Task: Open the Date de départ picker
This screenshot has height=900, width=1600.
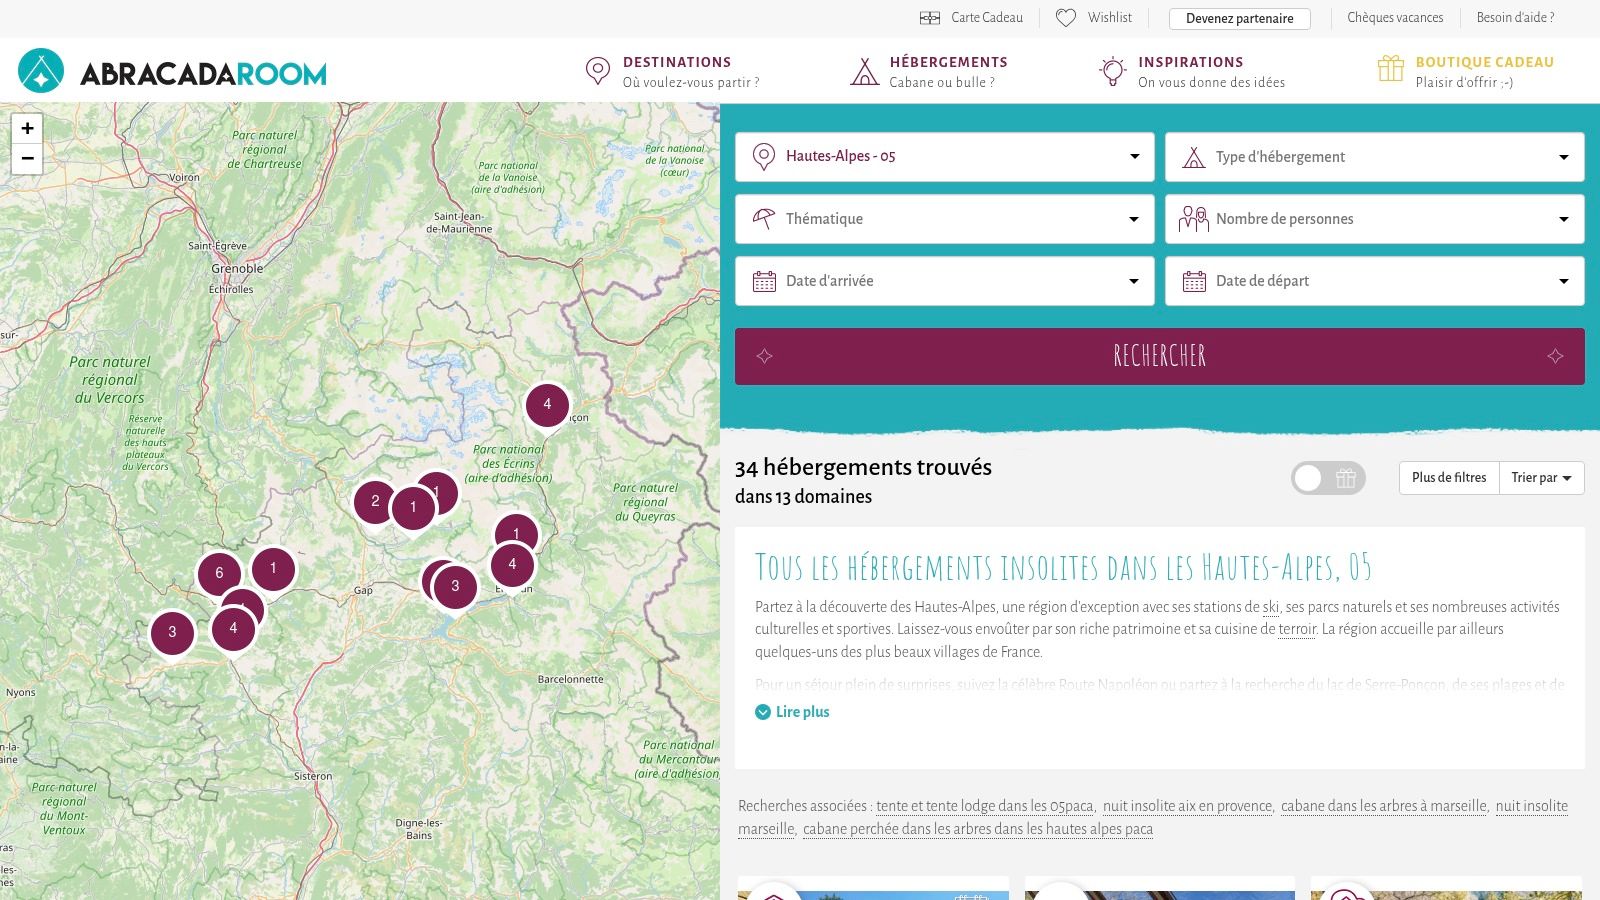Action: click(x=1375, y=281)
